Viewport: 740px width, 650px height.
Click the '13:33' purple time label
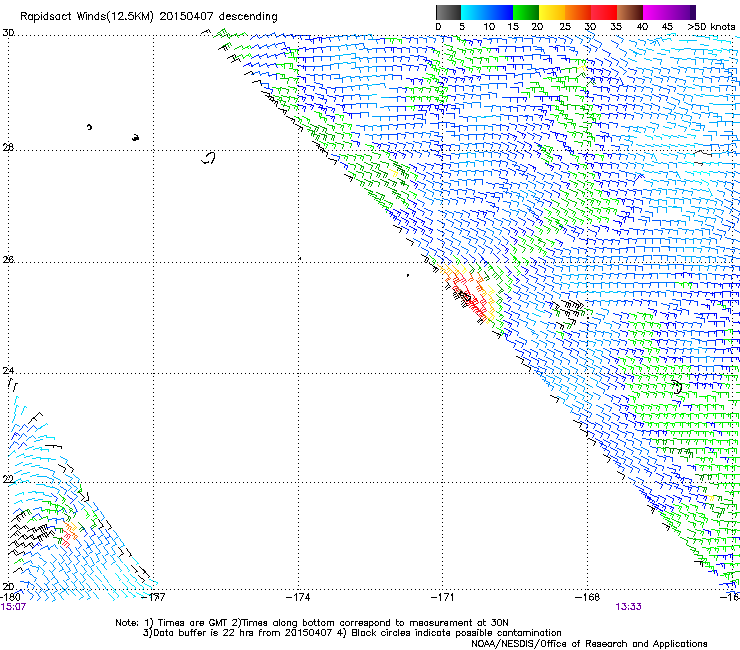628,607
